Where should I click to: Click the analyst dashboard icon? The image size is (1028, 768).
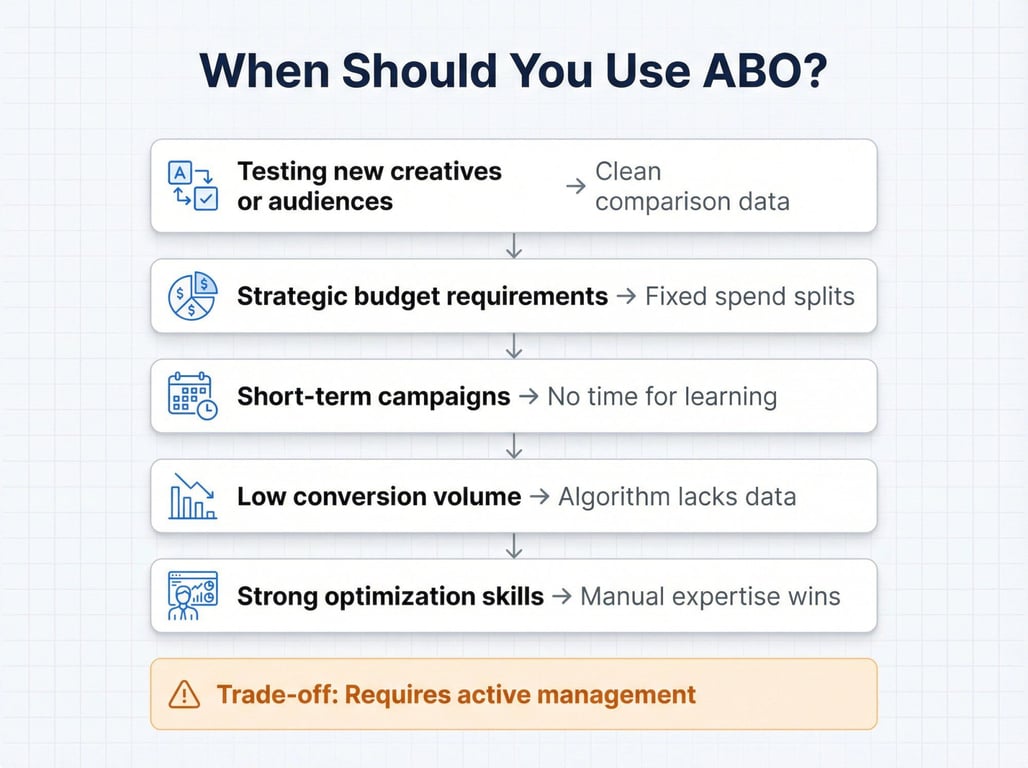(x=192, y=596)
